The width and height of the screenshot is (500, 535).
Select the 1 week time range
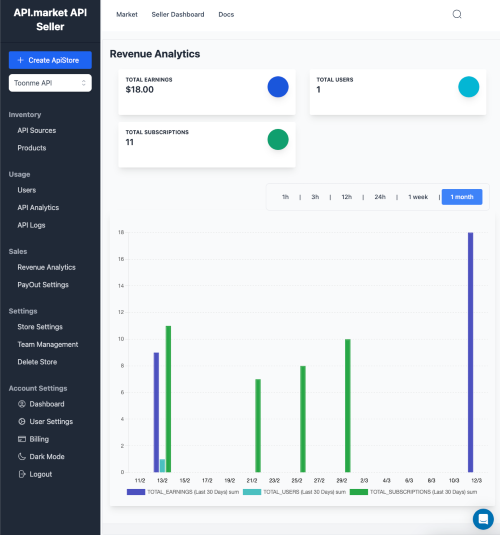[418, 197]
